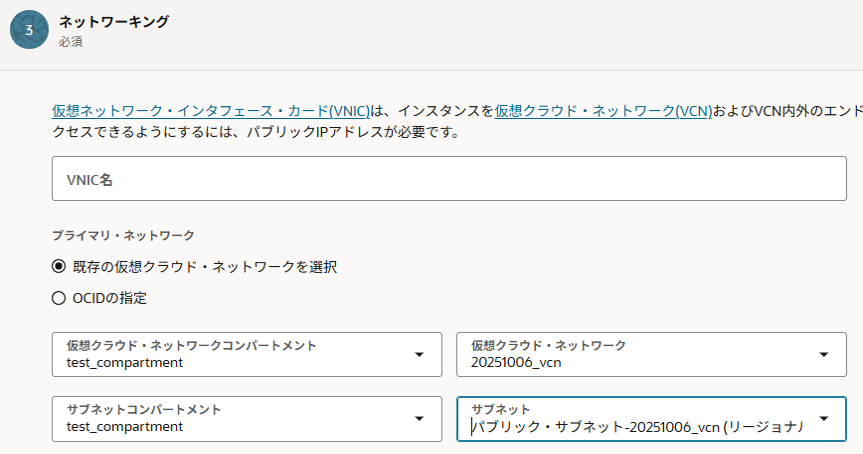Viewport: 863px width, 454px height.
Task: Click the OCIDの指定 label text
Action: coord(110,297)
